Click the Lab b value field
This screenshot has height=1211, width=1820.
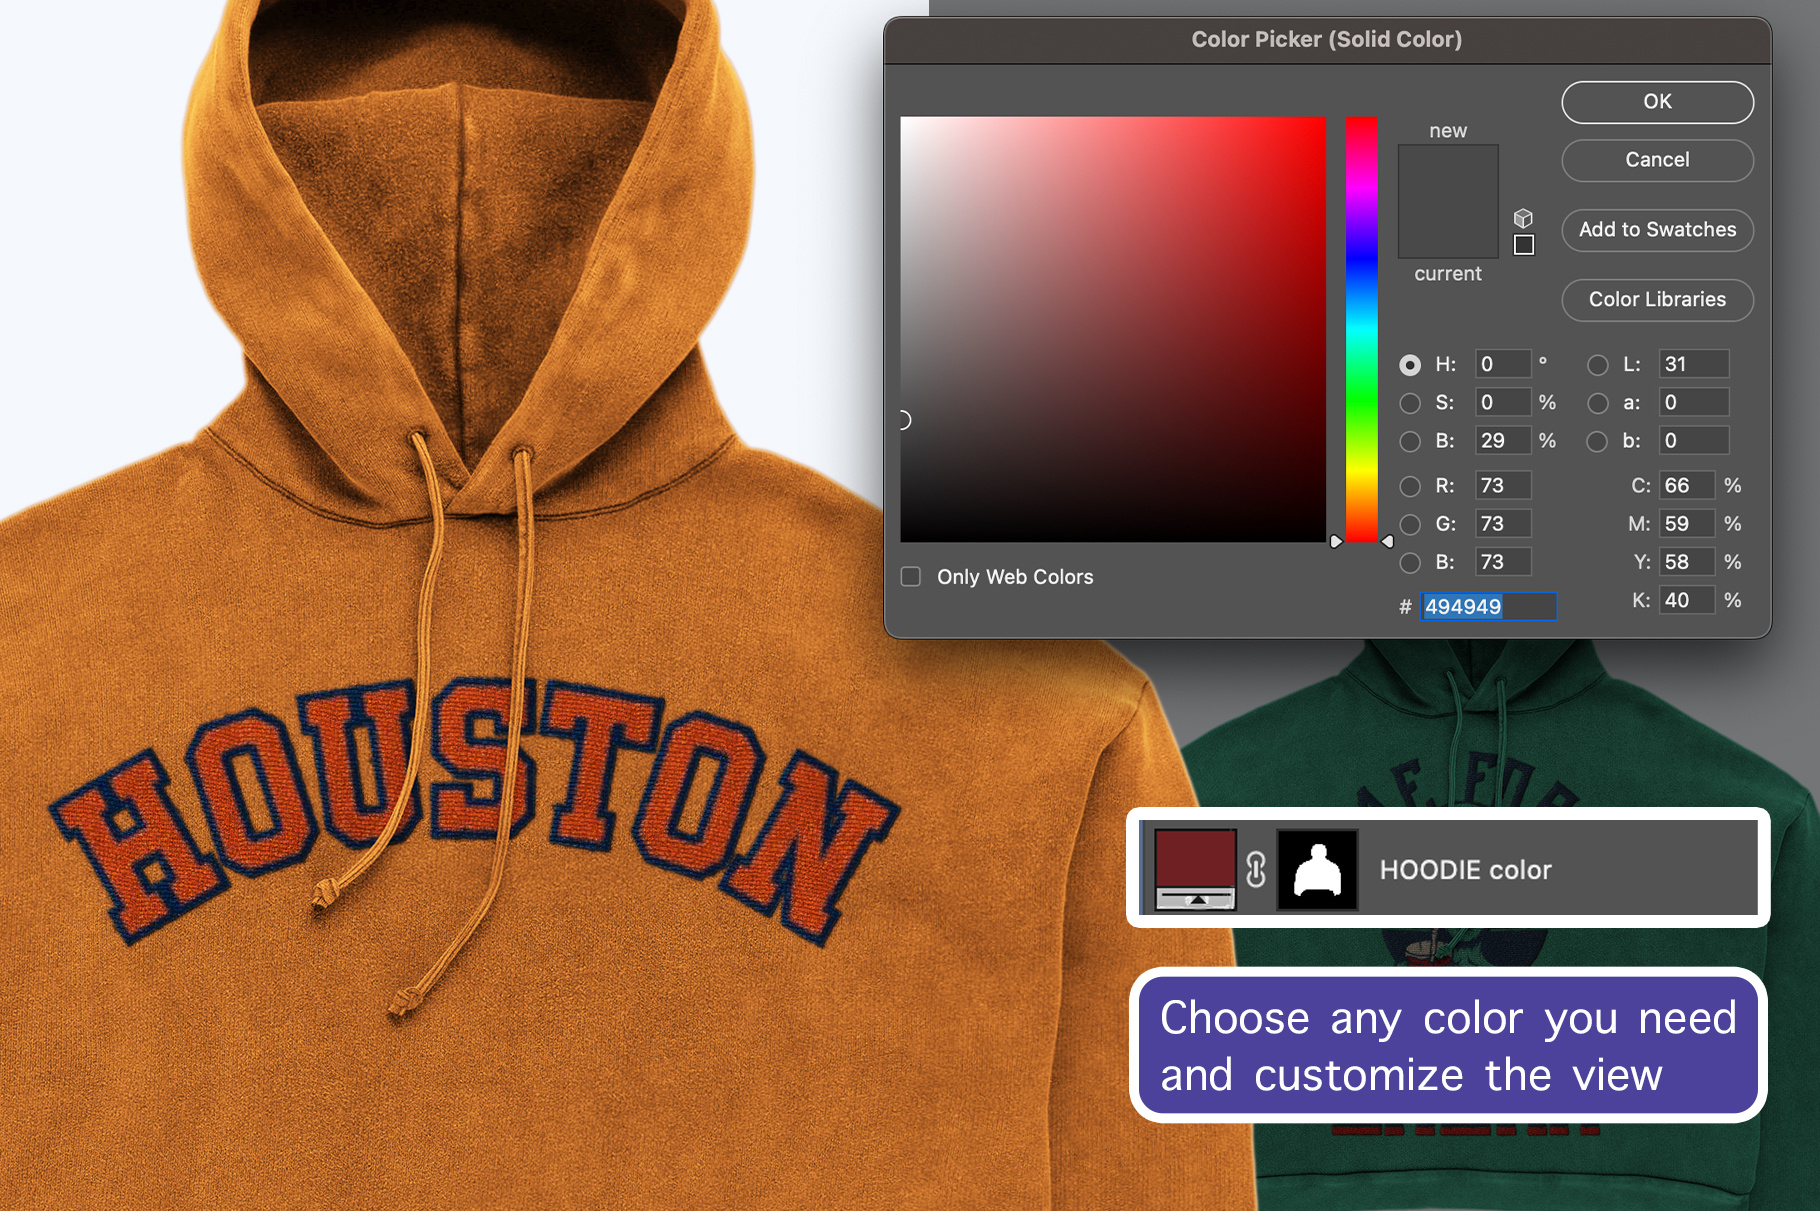[x=1694, y=440]
